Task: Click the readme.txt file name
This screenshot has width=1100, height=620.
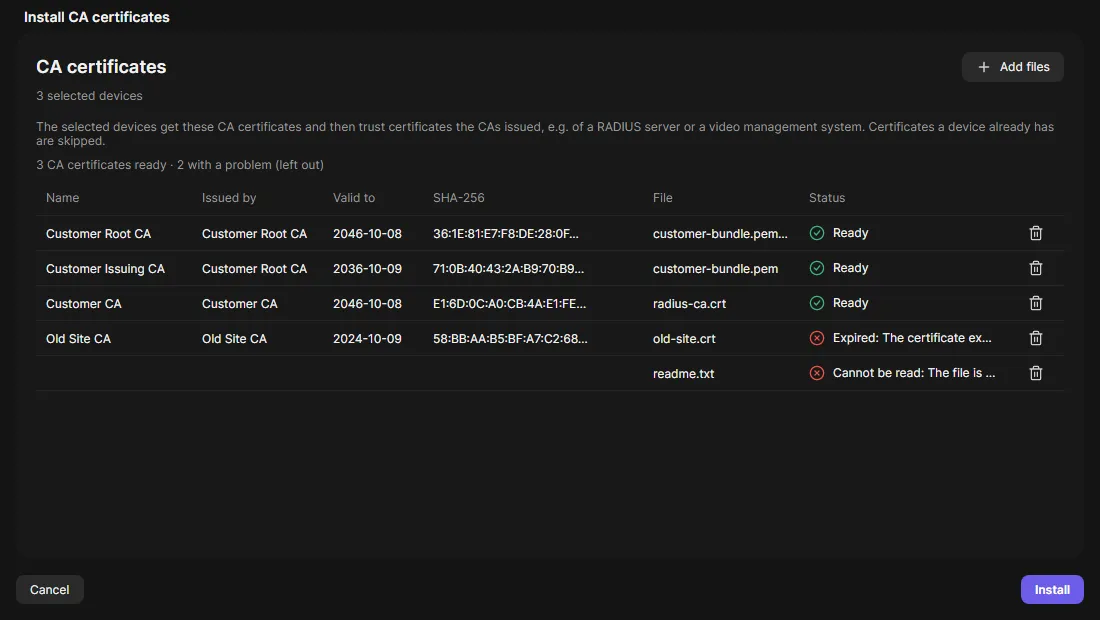Action: click(683, 374)
